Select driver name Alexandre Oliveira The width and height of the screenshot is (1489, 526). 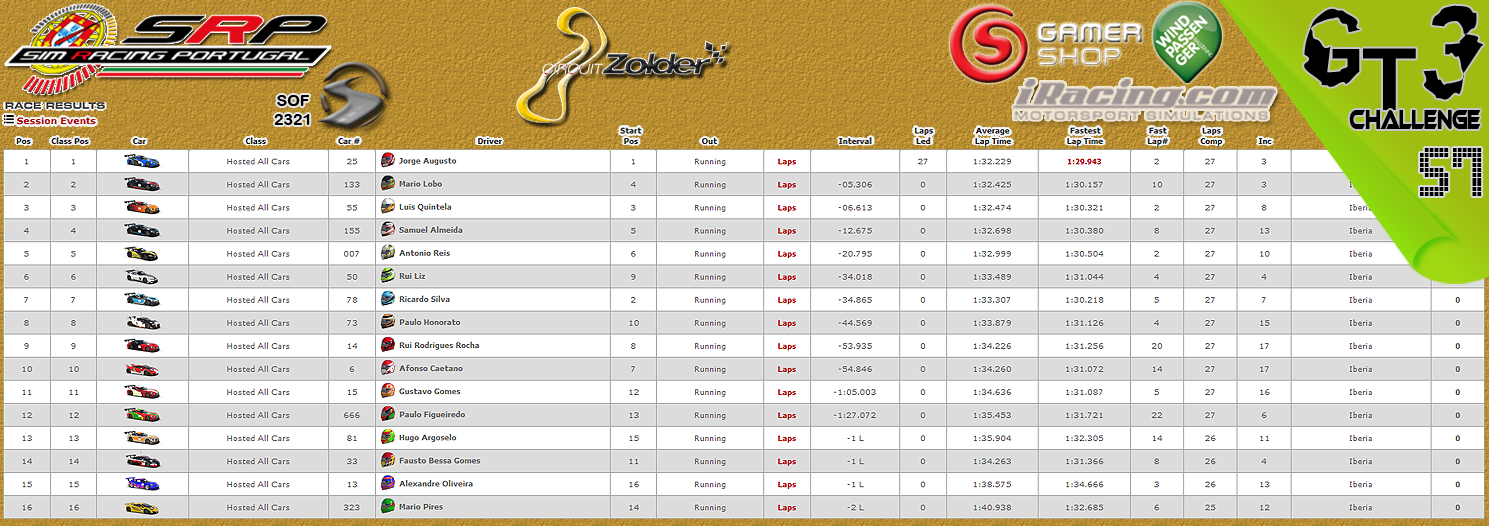point(436,484)
